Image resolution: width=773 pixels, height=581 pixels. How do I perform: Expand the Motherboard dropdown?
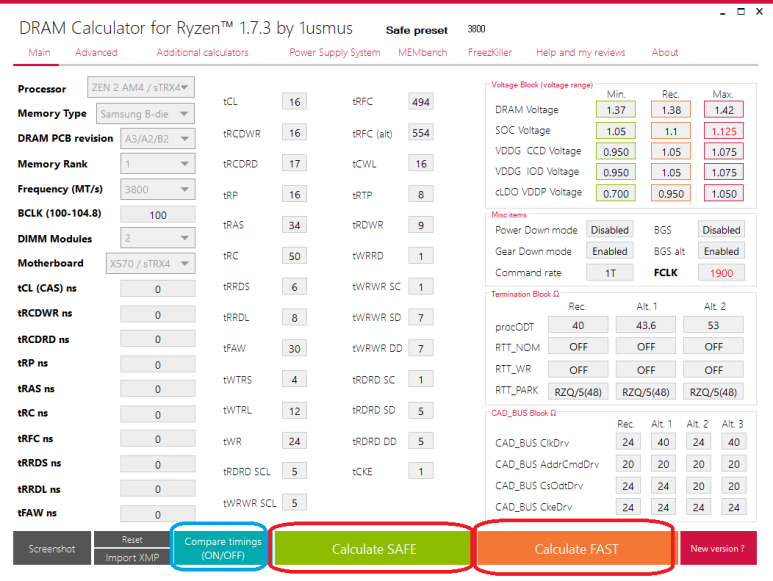(x=150, y=263)
